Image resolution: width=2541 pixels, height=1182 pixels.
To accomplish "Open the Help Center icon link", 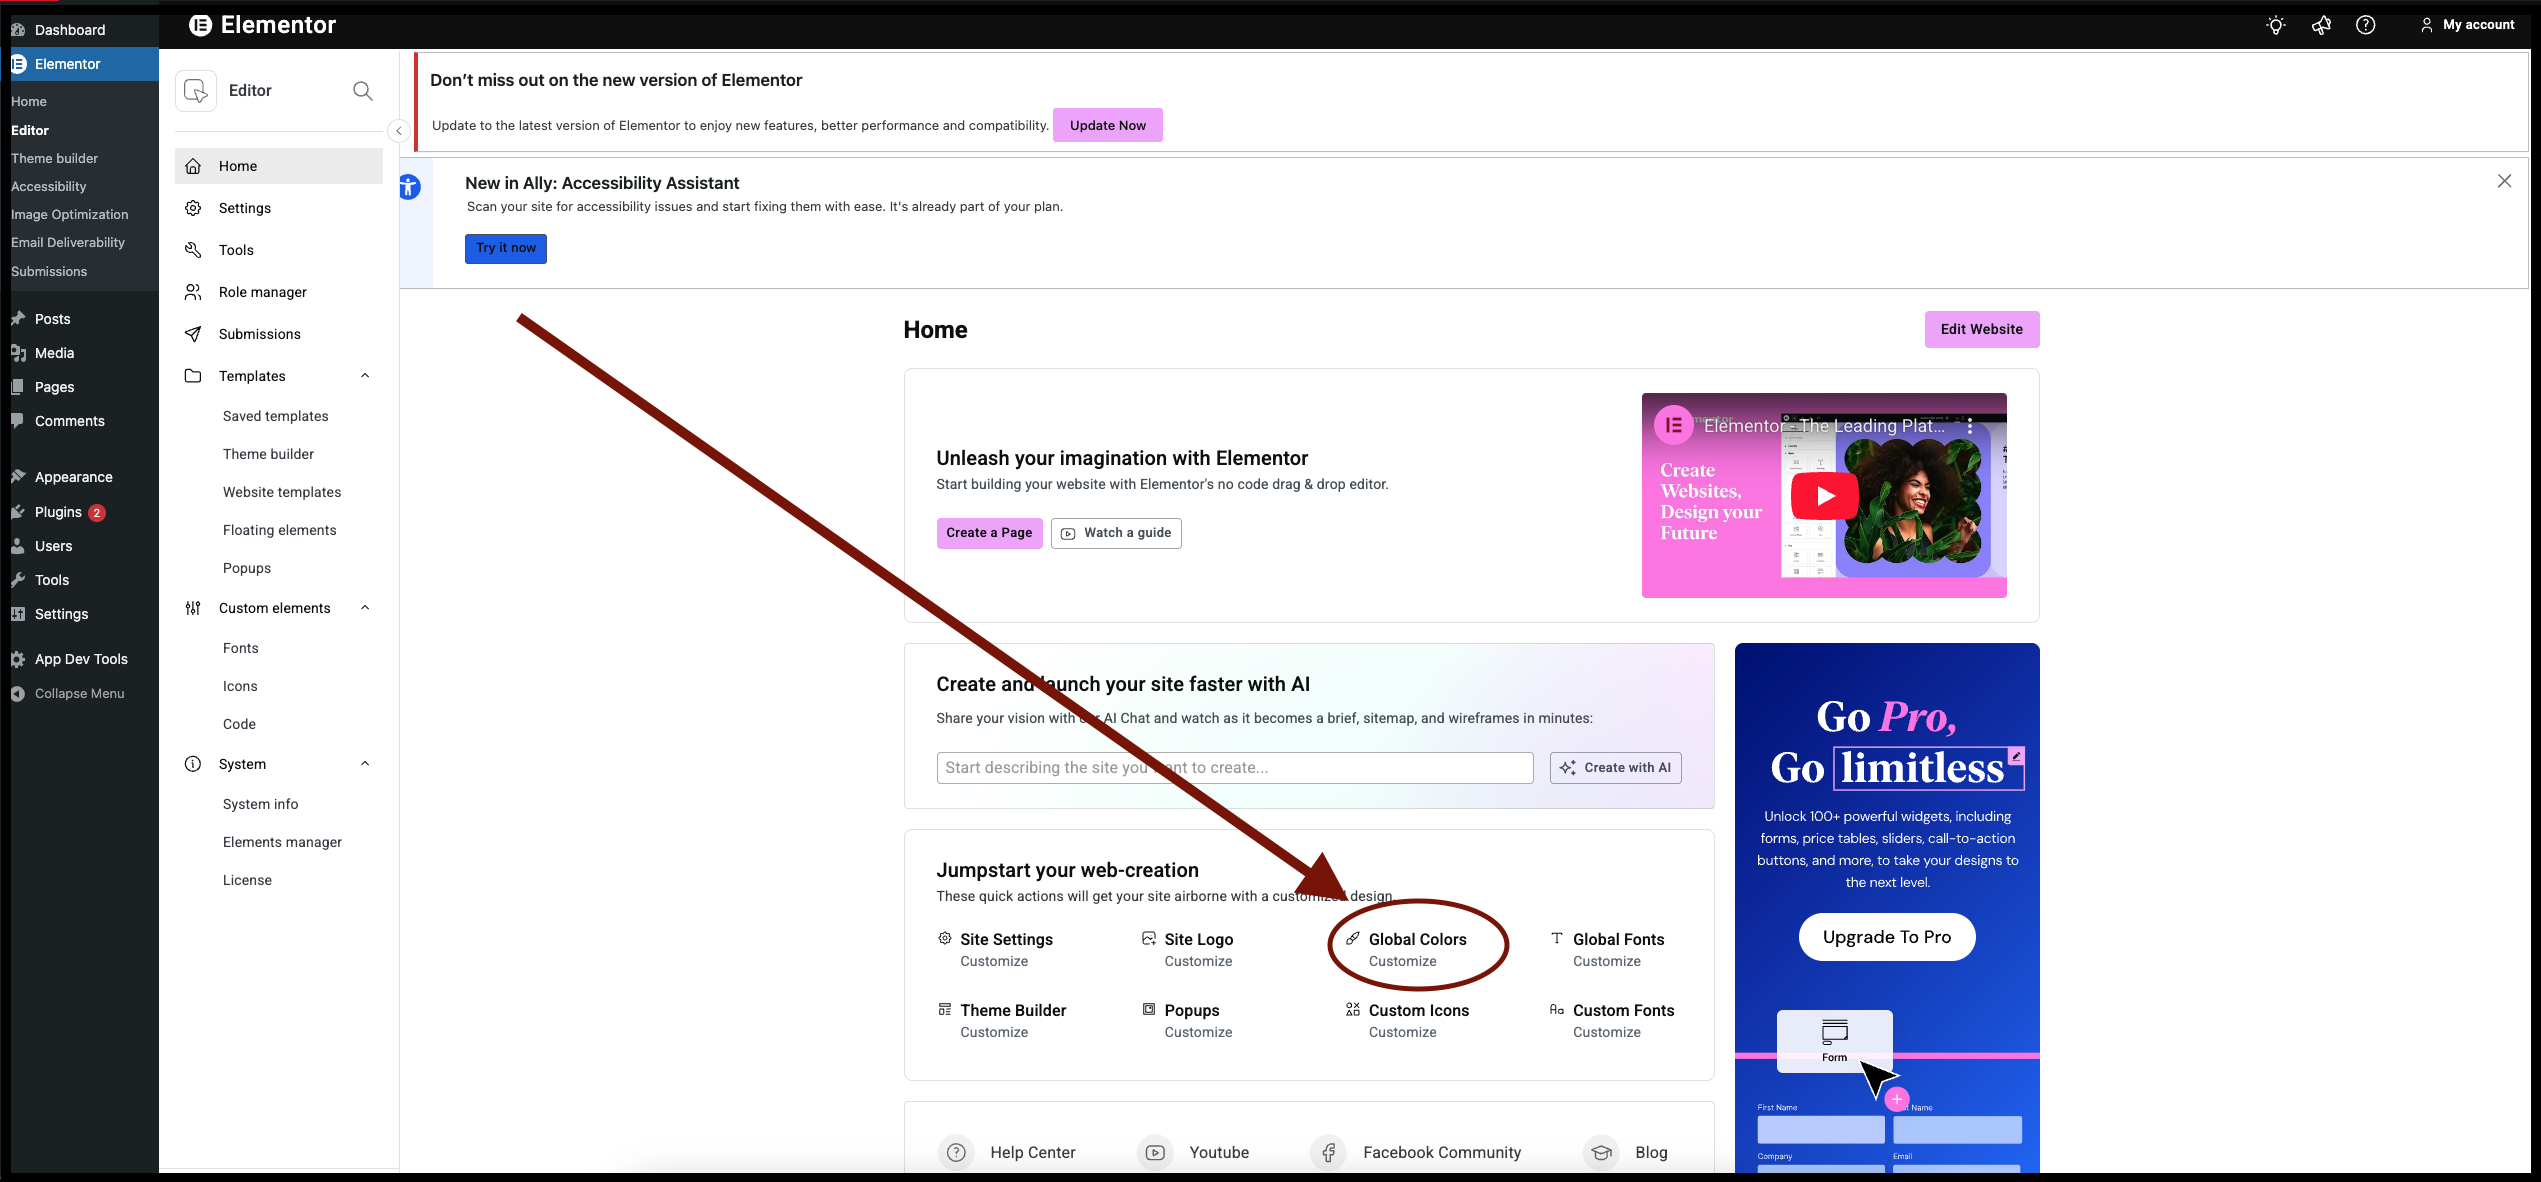I will [x=957, y=1152].
